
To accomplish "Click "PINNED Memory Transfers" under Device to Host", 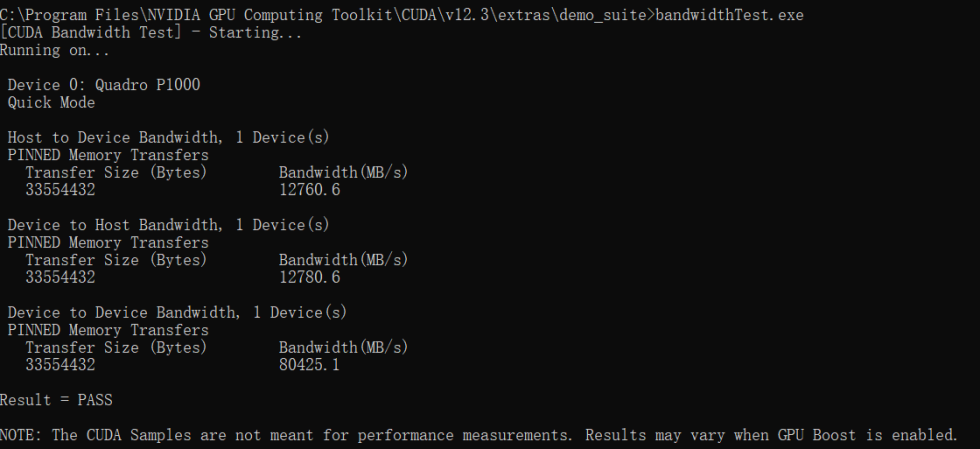I will (108, 242).
